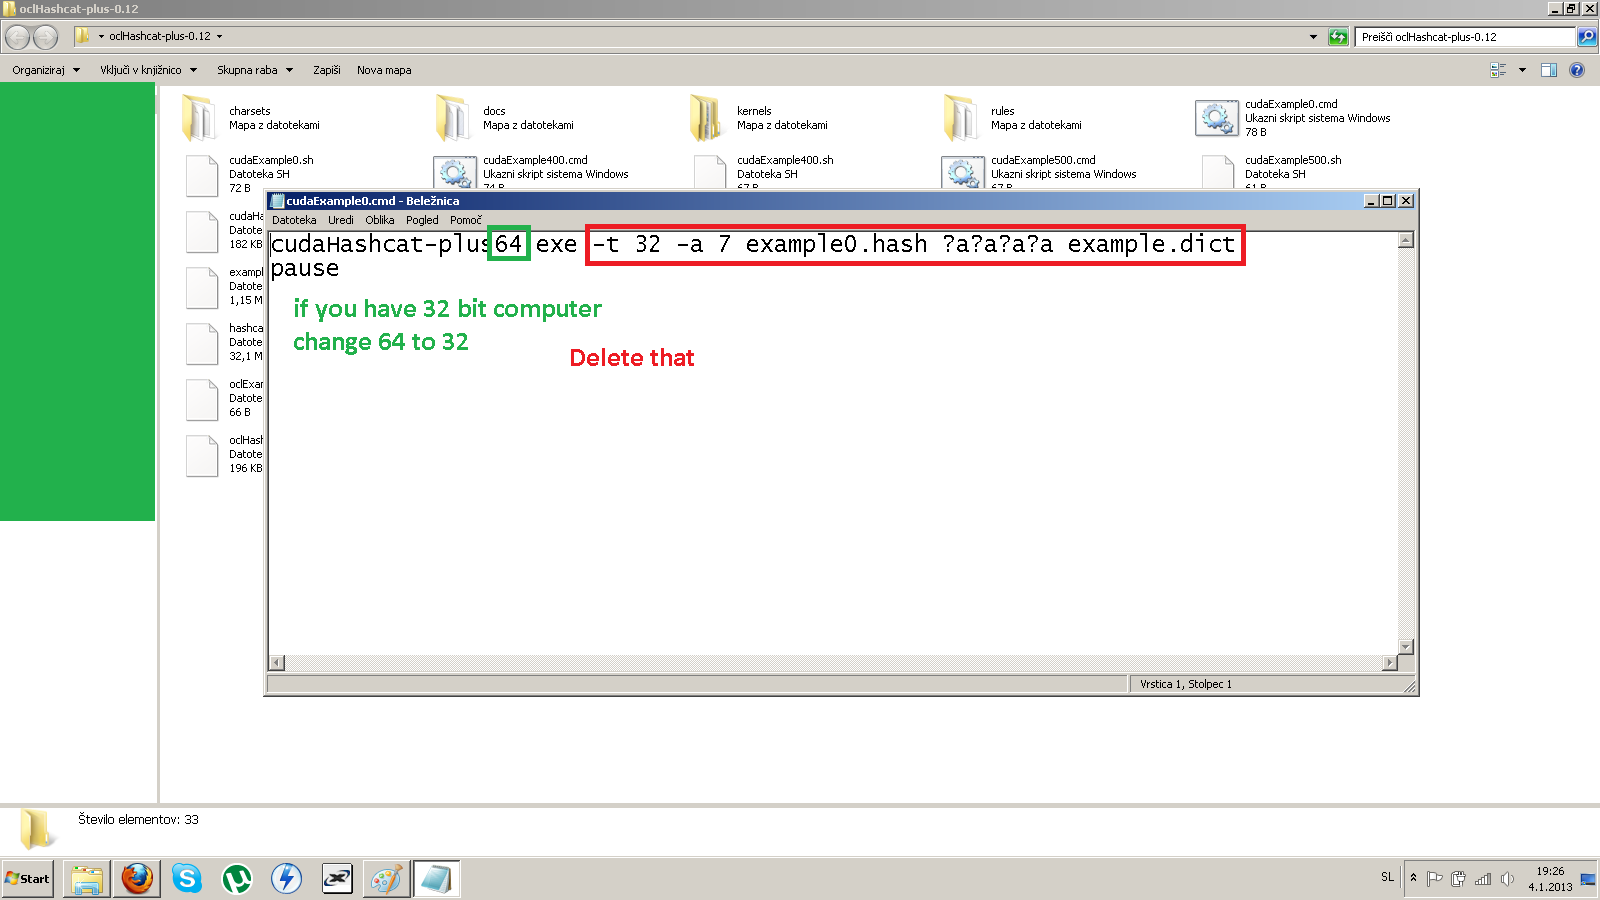This screenshot has height=900, width=1600.
Task: Click Notepad vertical scrollbar up arrow
Action: coord(1406,240)
